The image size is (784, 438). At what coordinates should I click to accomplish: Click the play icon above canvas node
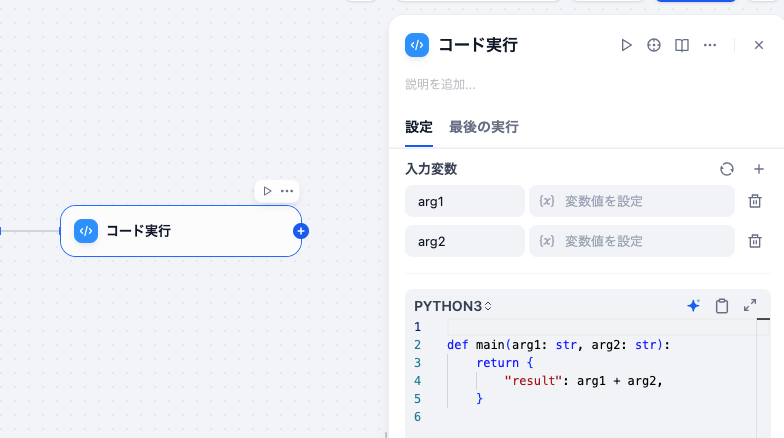267,191
